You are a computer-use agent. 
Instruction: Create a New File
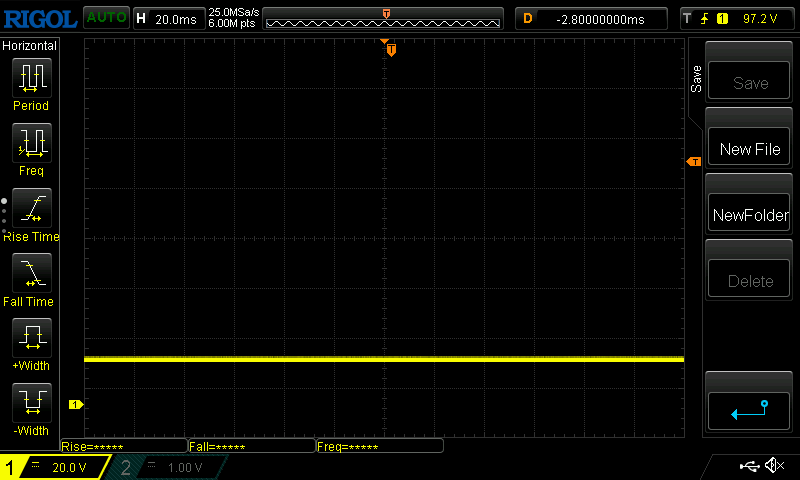[x=749, y=146]
